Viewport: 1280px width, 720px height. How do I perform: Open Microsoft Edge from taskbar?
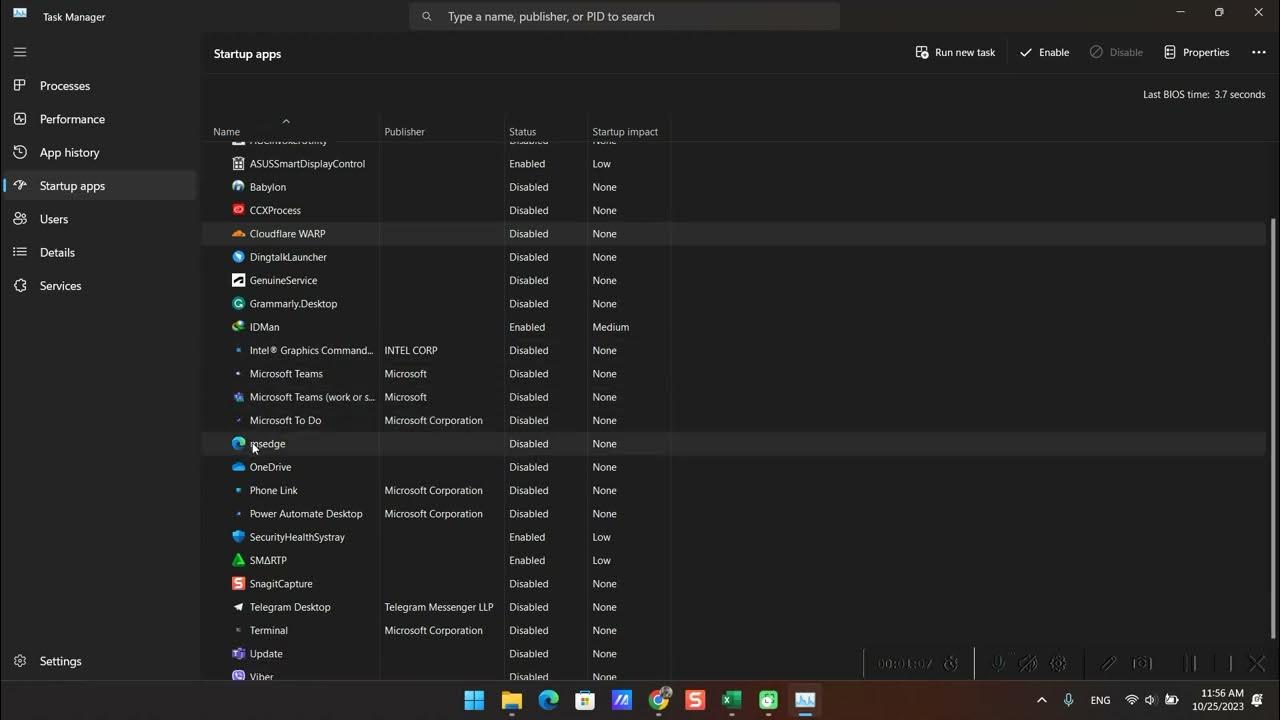pyautogui.click(x=549, y=700)
